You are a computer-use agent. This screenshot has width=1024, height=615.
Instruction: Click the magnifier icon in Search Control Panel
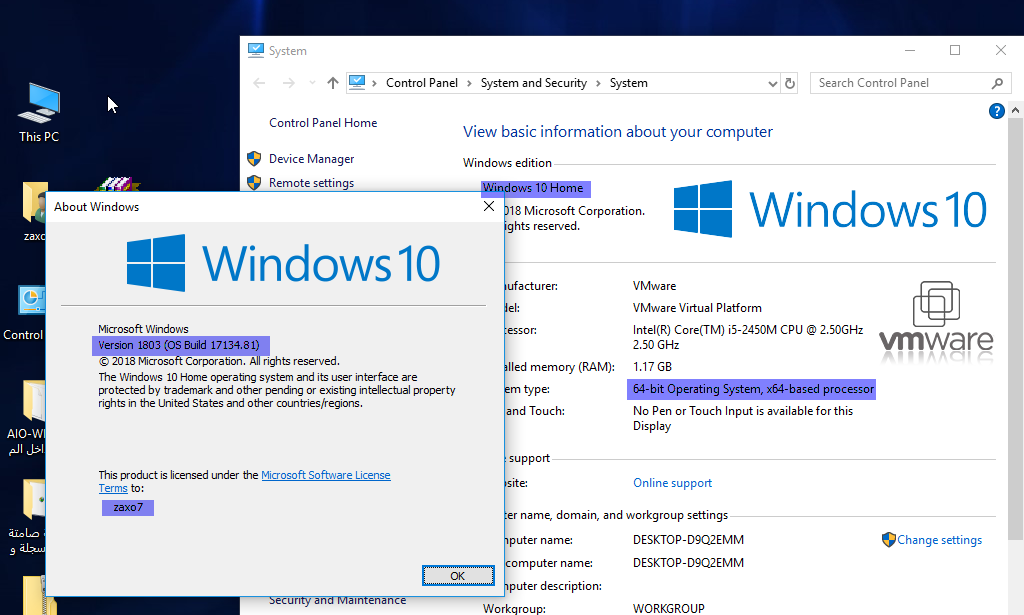pos(996,83)
